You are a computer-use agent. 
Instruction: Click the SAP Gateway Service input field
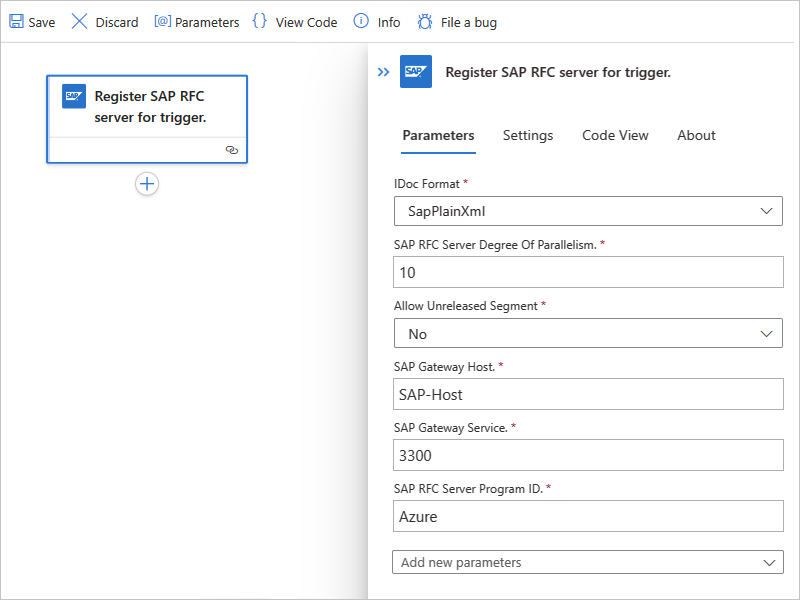tap(588, 456)
